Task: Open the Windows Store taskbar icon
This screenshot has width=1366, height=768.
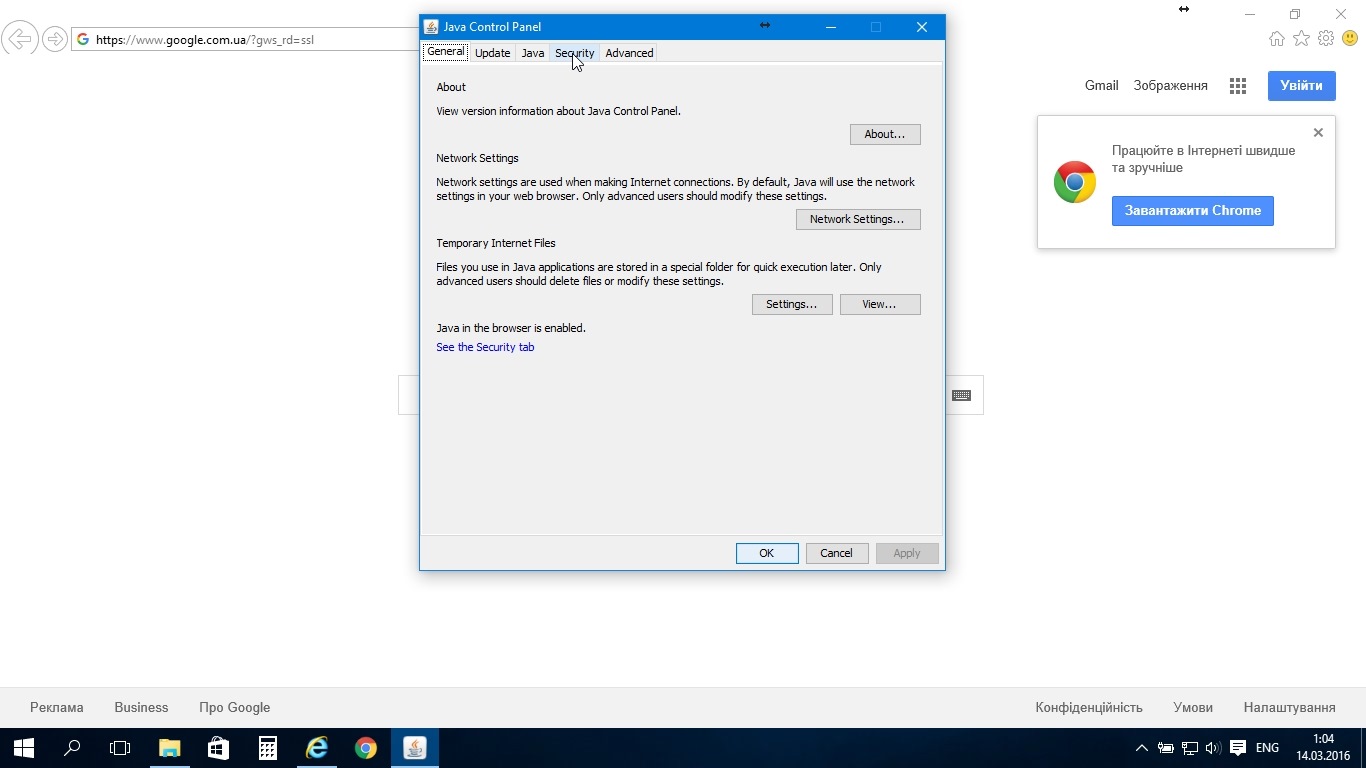Action: click(218, 748)
